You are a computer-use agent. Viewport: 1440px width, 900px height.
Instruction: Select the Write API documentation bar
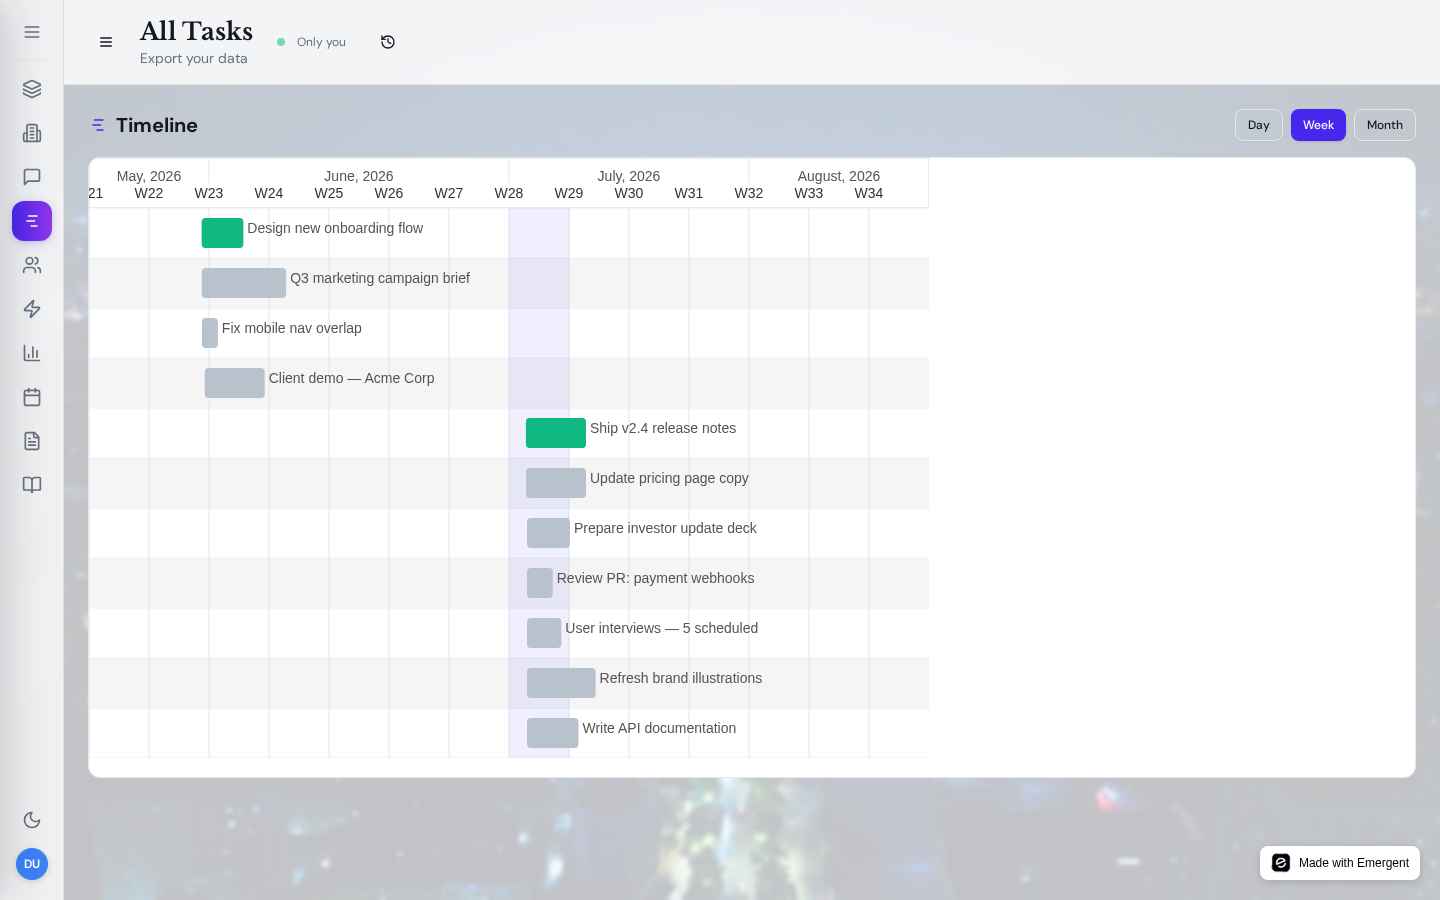[553, 733]
